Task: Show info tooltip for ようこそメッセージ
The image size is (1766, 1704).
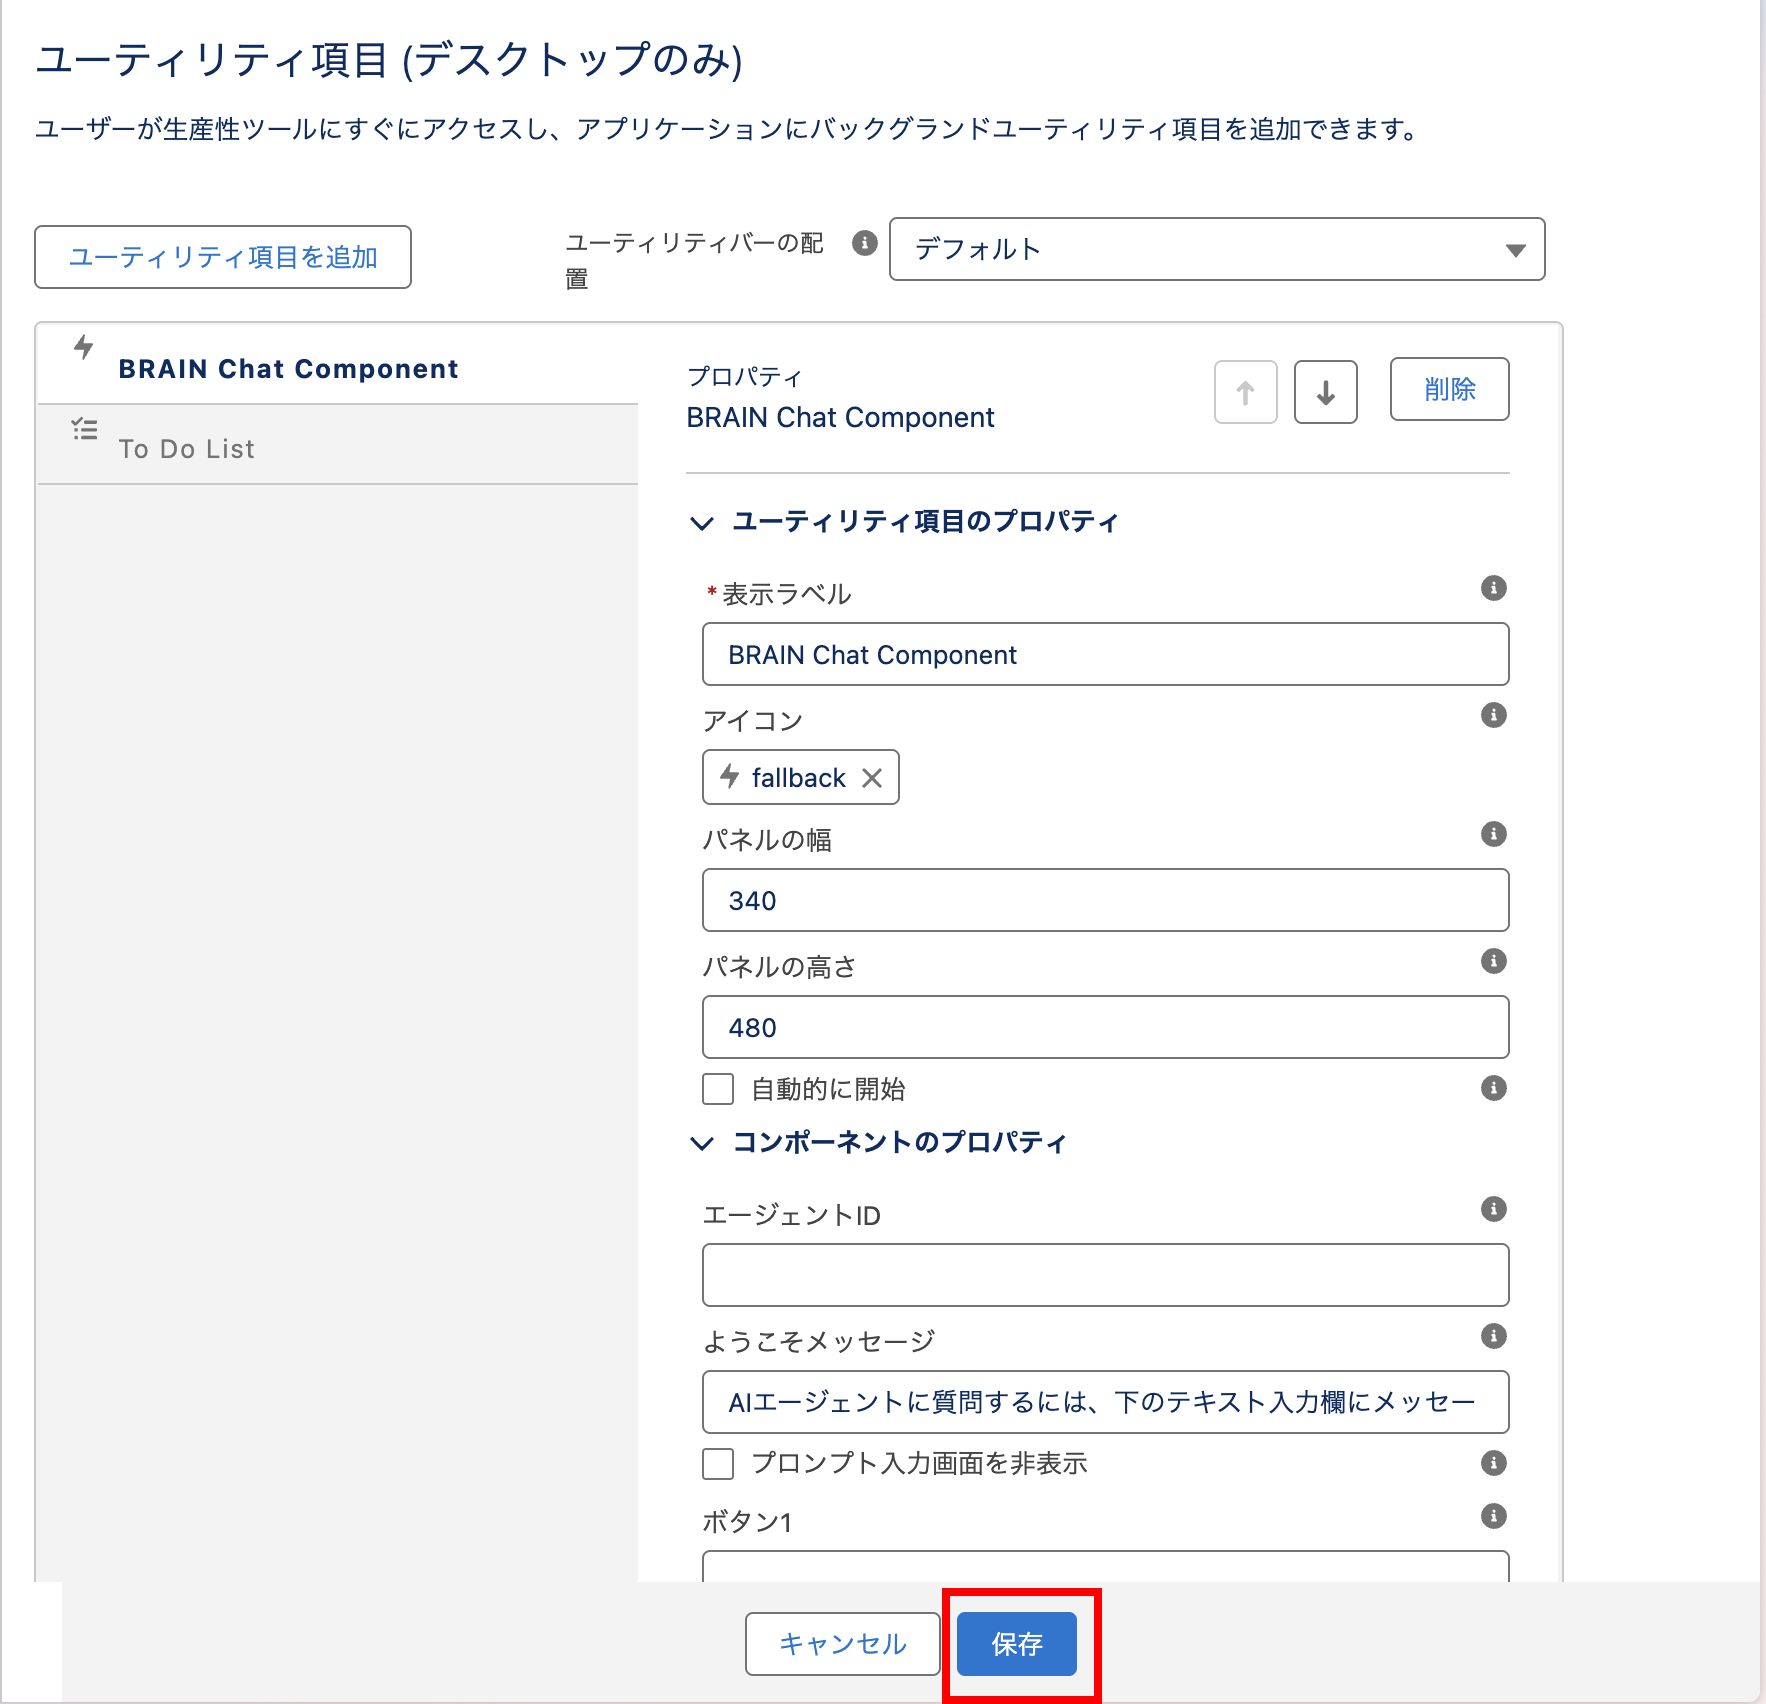Action: 1493,1336
